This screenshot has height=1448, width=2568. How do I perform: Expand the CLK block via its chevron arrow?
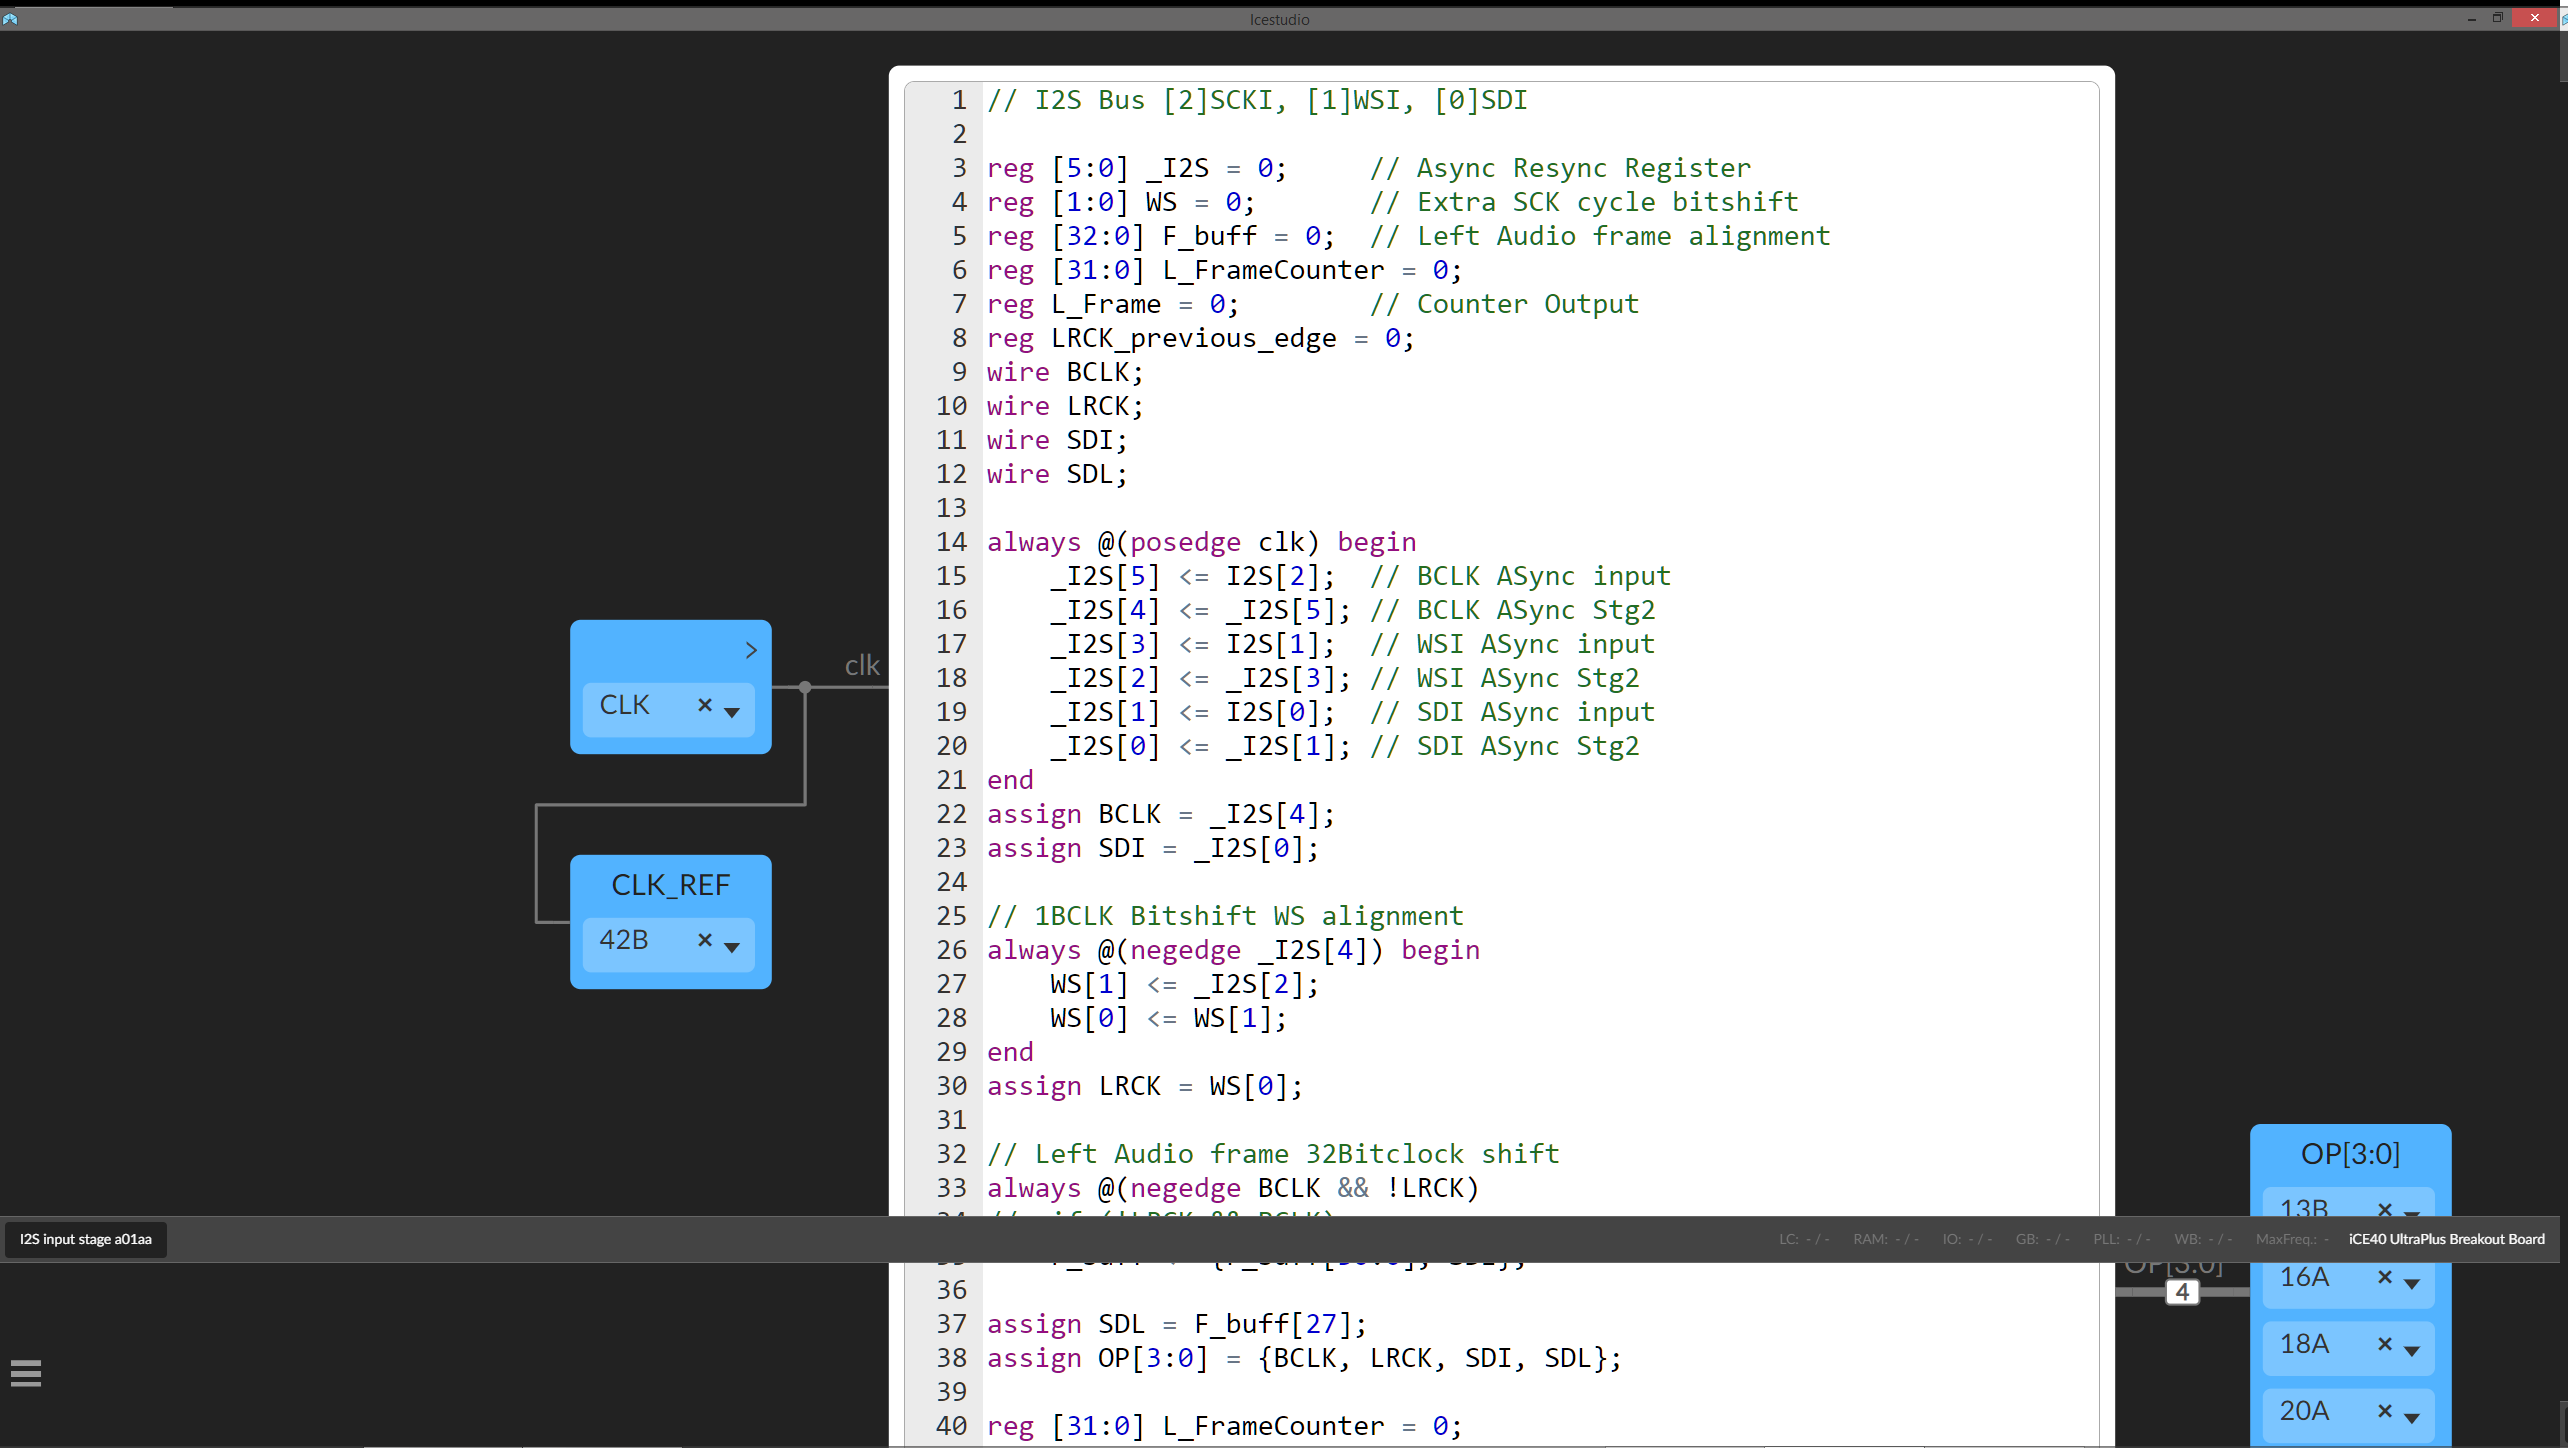(x=752, y=650)
